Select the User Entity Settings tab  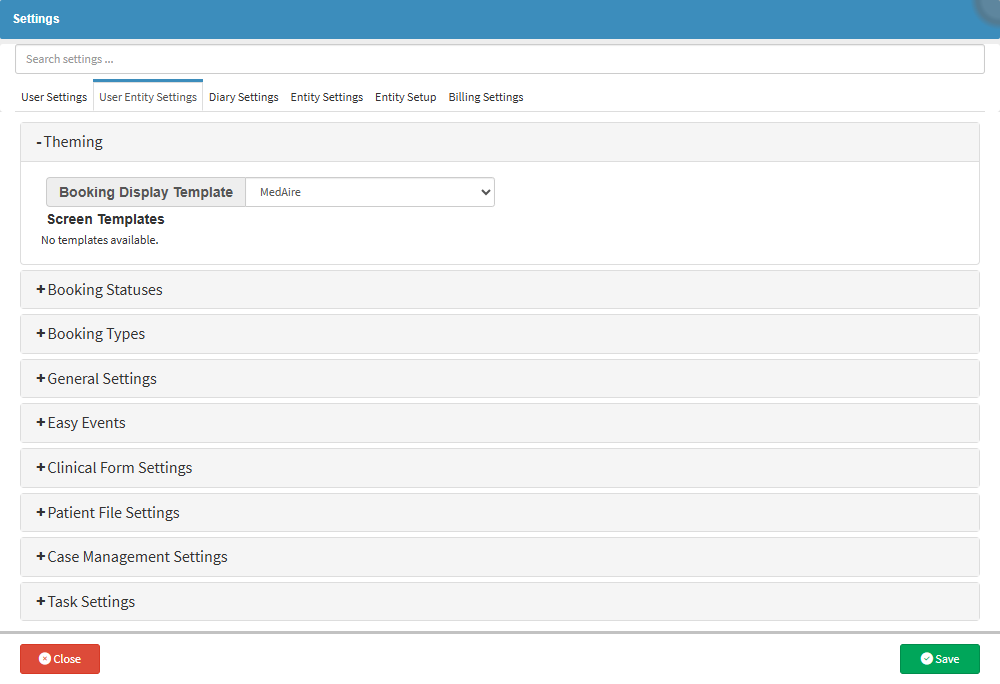pyautogui.click(x=148, y=97)
